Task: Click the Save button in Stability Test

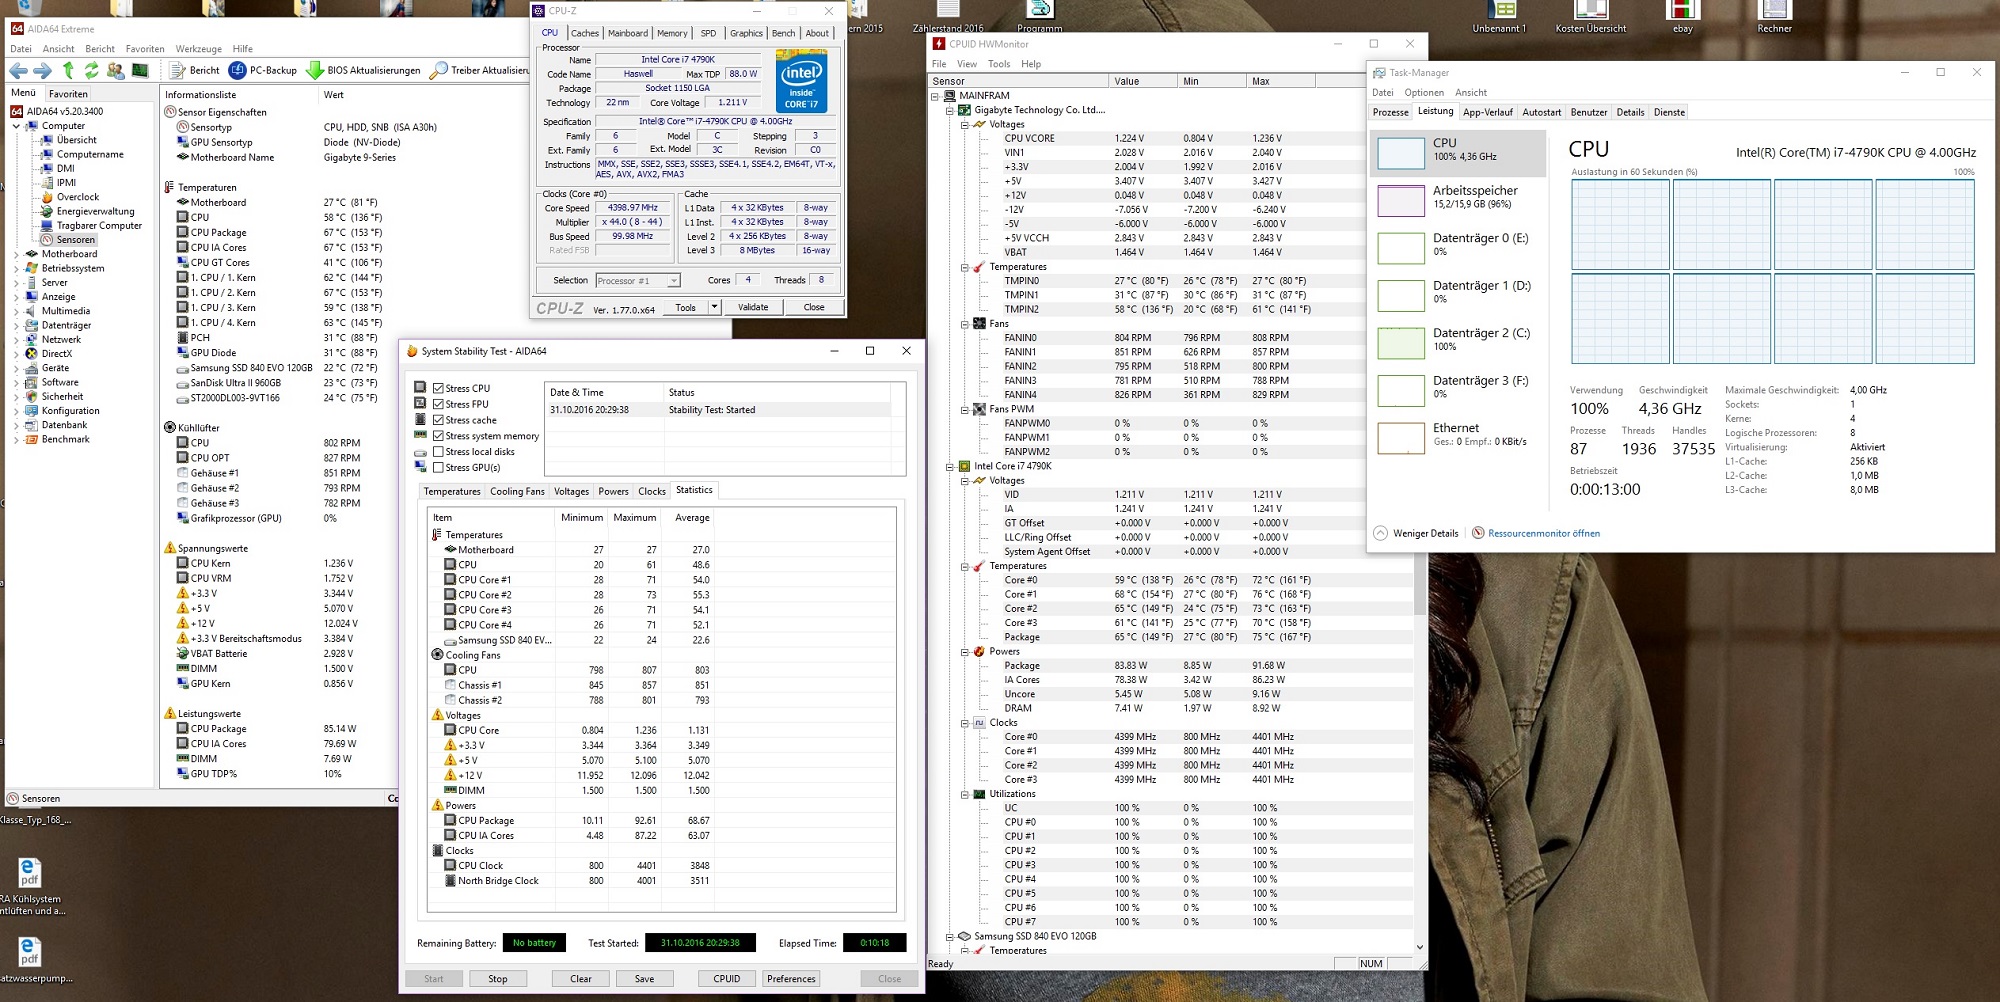Action: [645, 979]
